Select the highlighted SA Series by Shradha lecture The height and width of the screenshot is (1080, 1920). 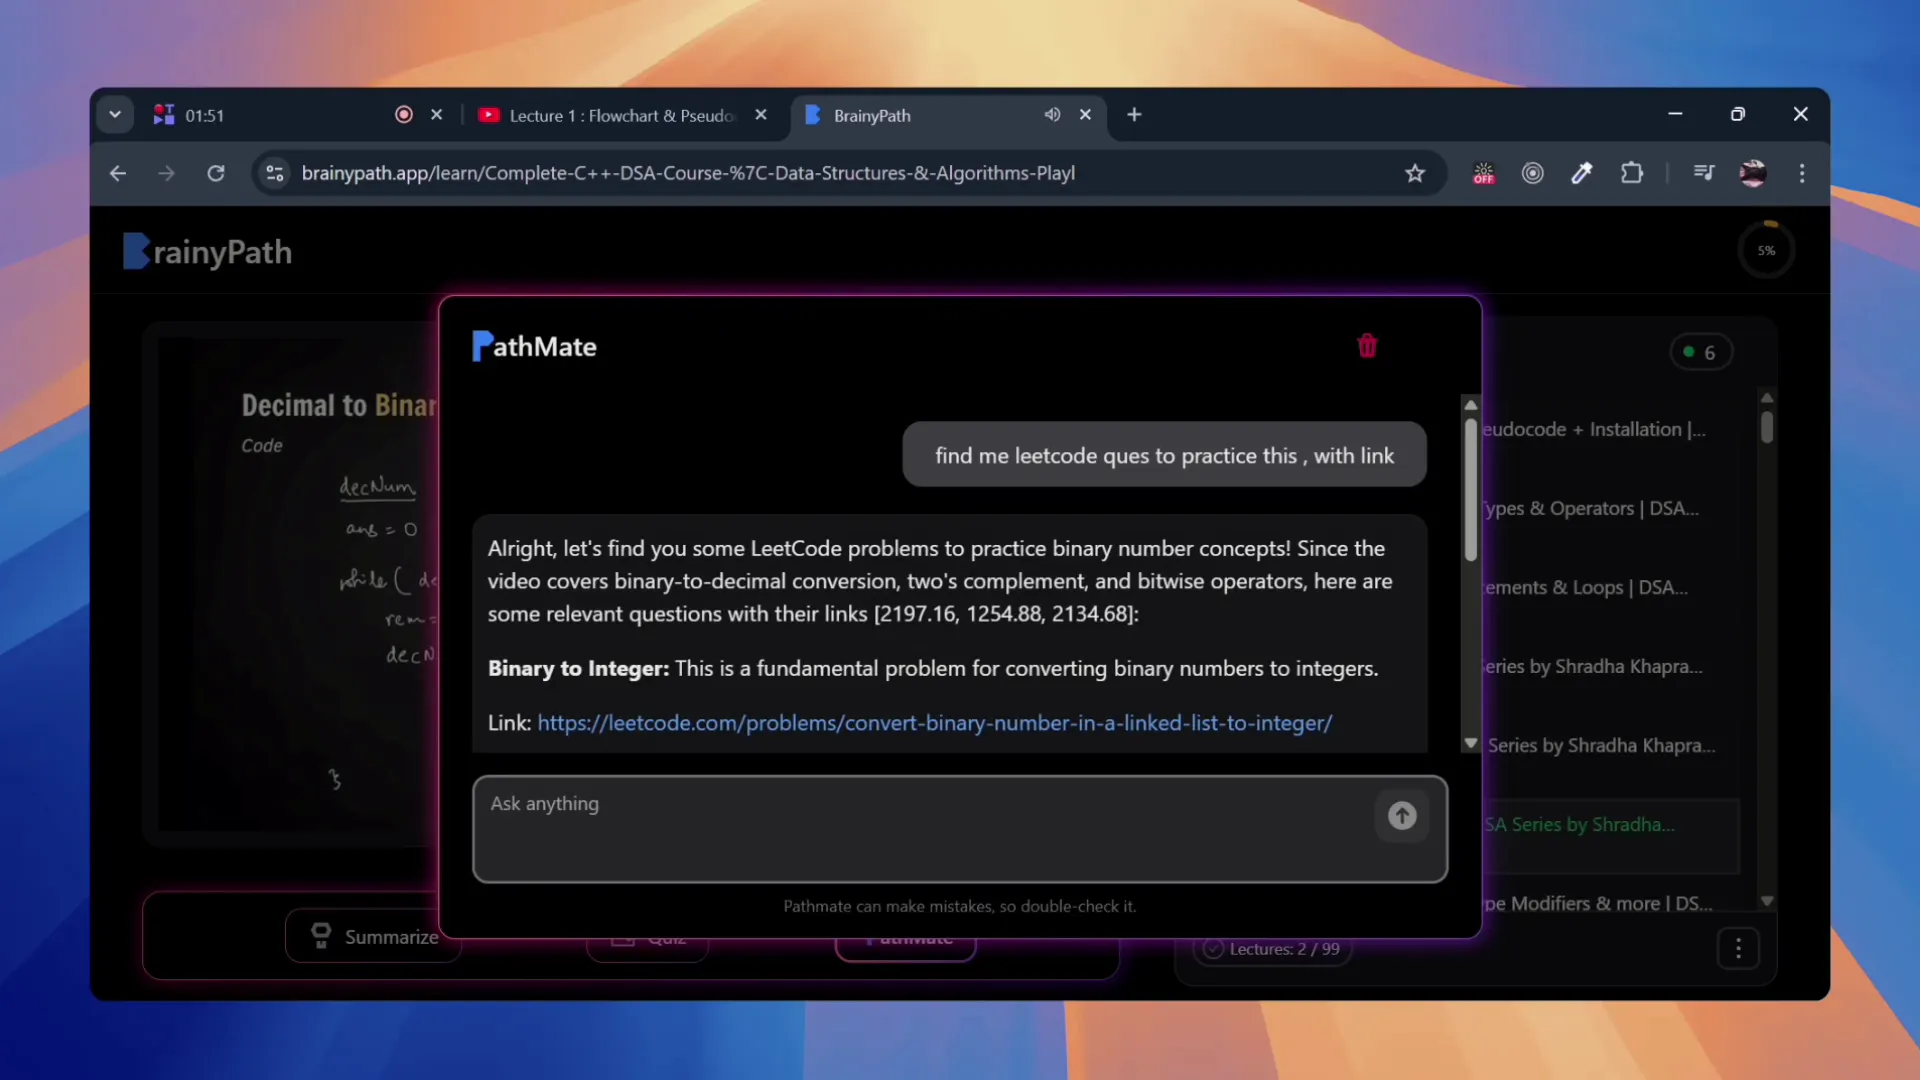(1610, 835)
